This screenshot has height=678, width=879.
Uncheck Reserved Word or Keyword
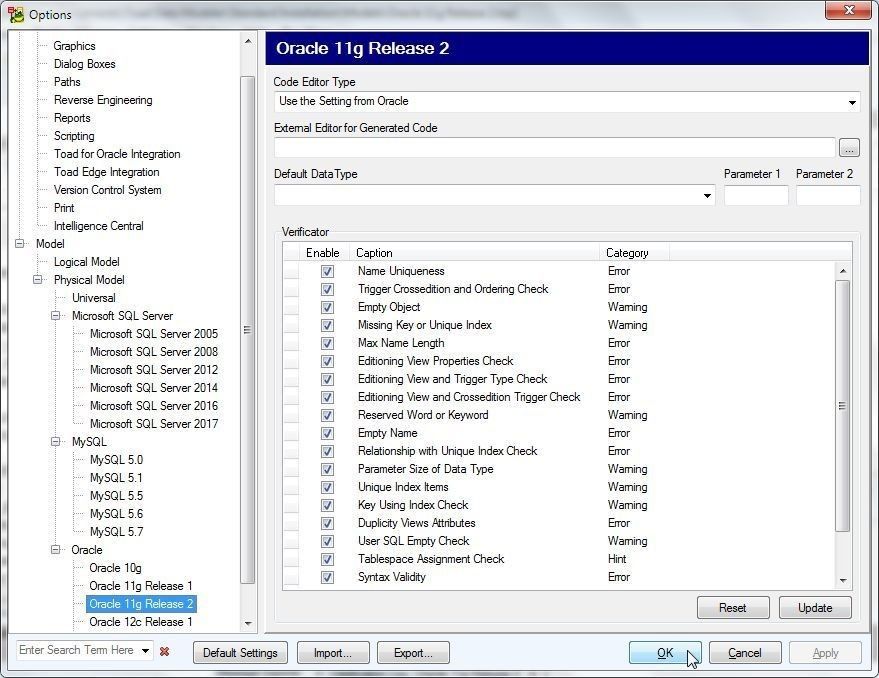(x=327, y=416)
